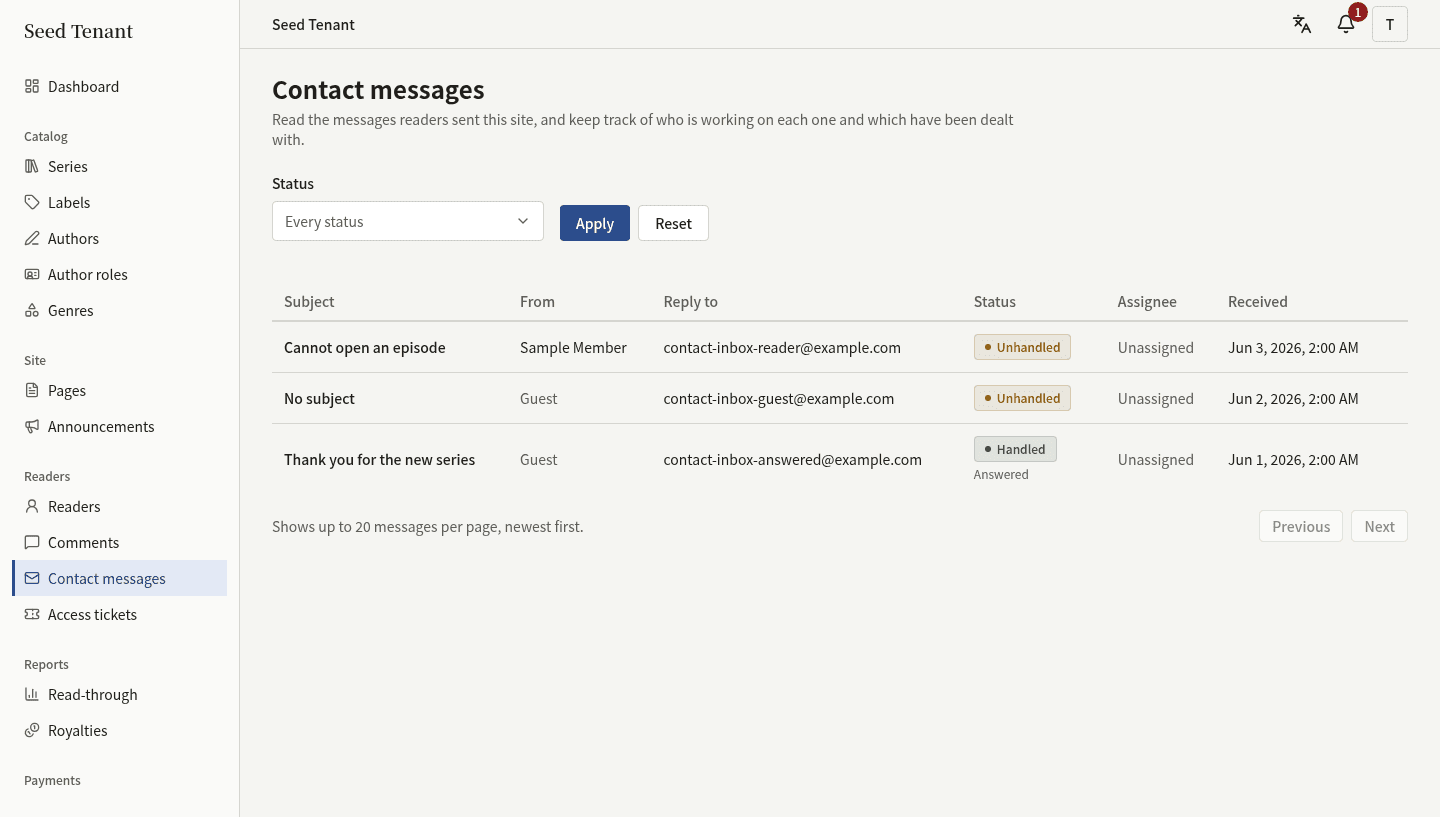The image size is (1440, 817).
Task: Click the "Sample Member" sender cell
Action: coord(573,347)
